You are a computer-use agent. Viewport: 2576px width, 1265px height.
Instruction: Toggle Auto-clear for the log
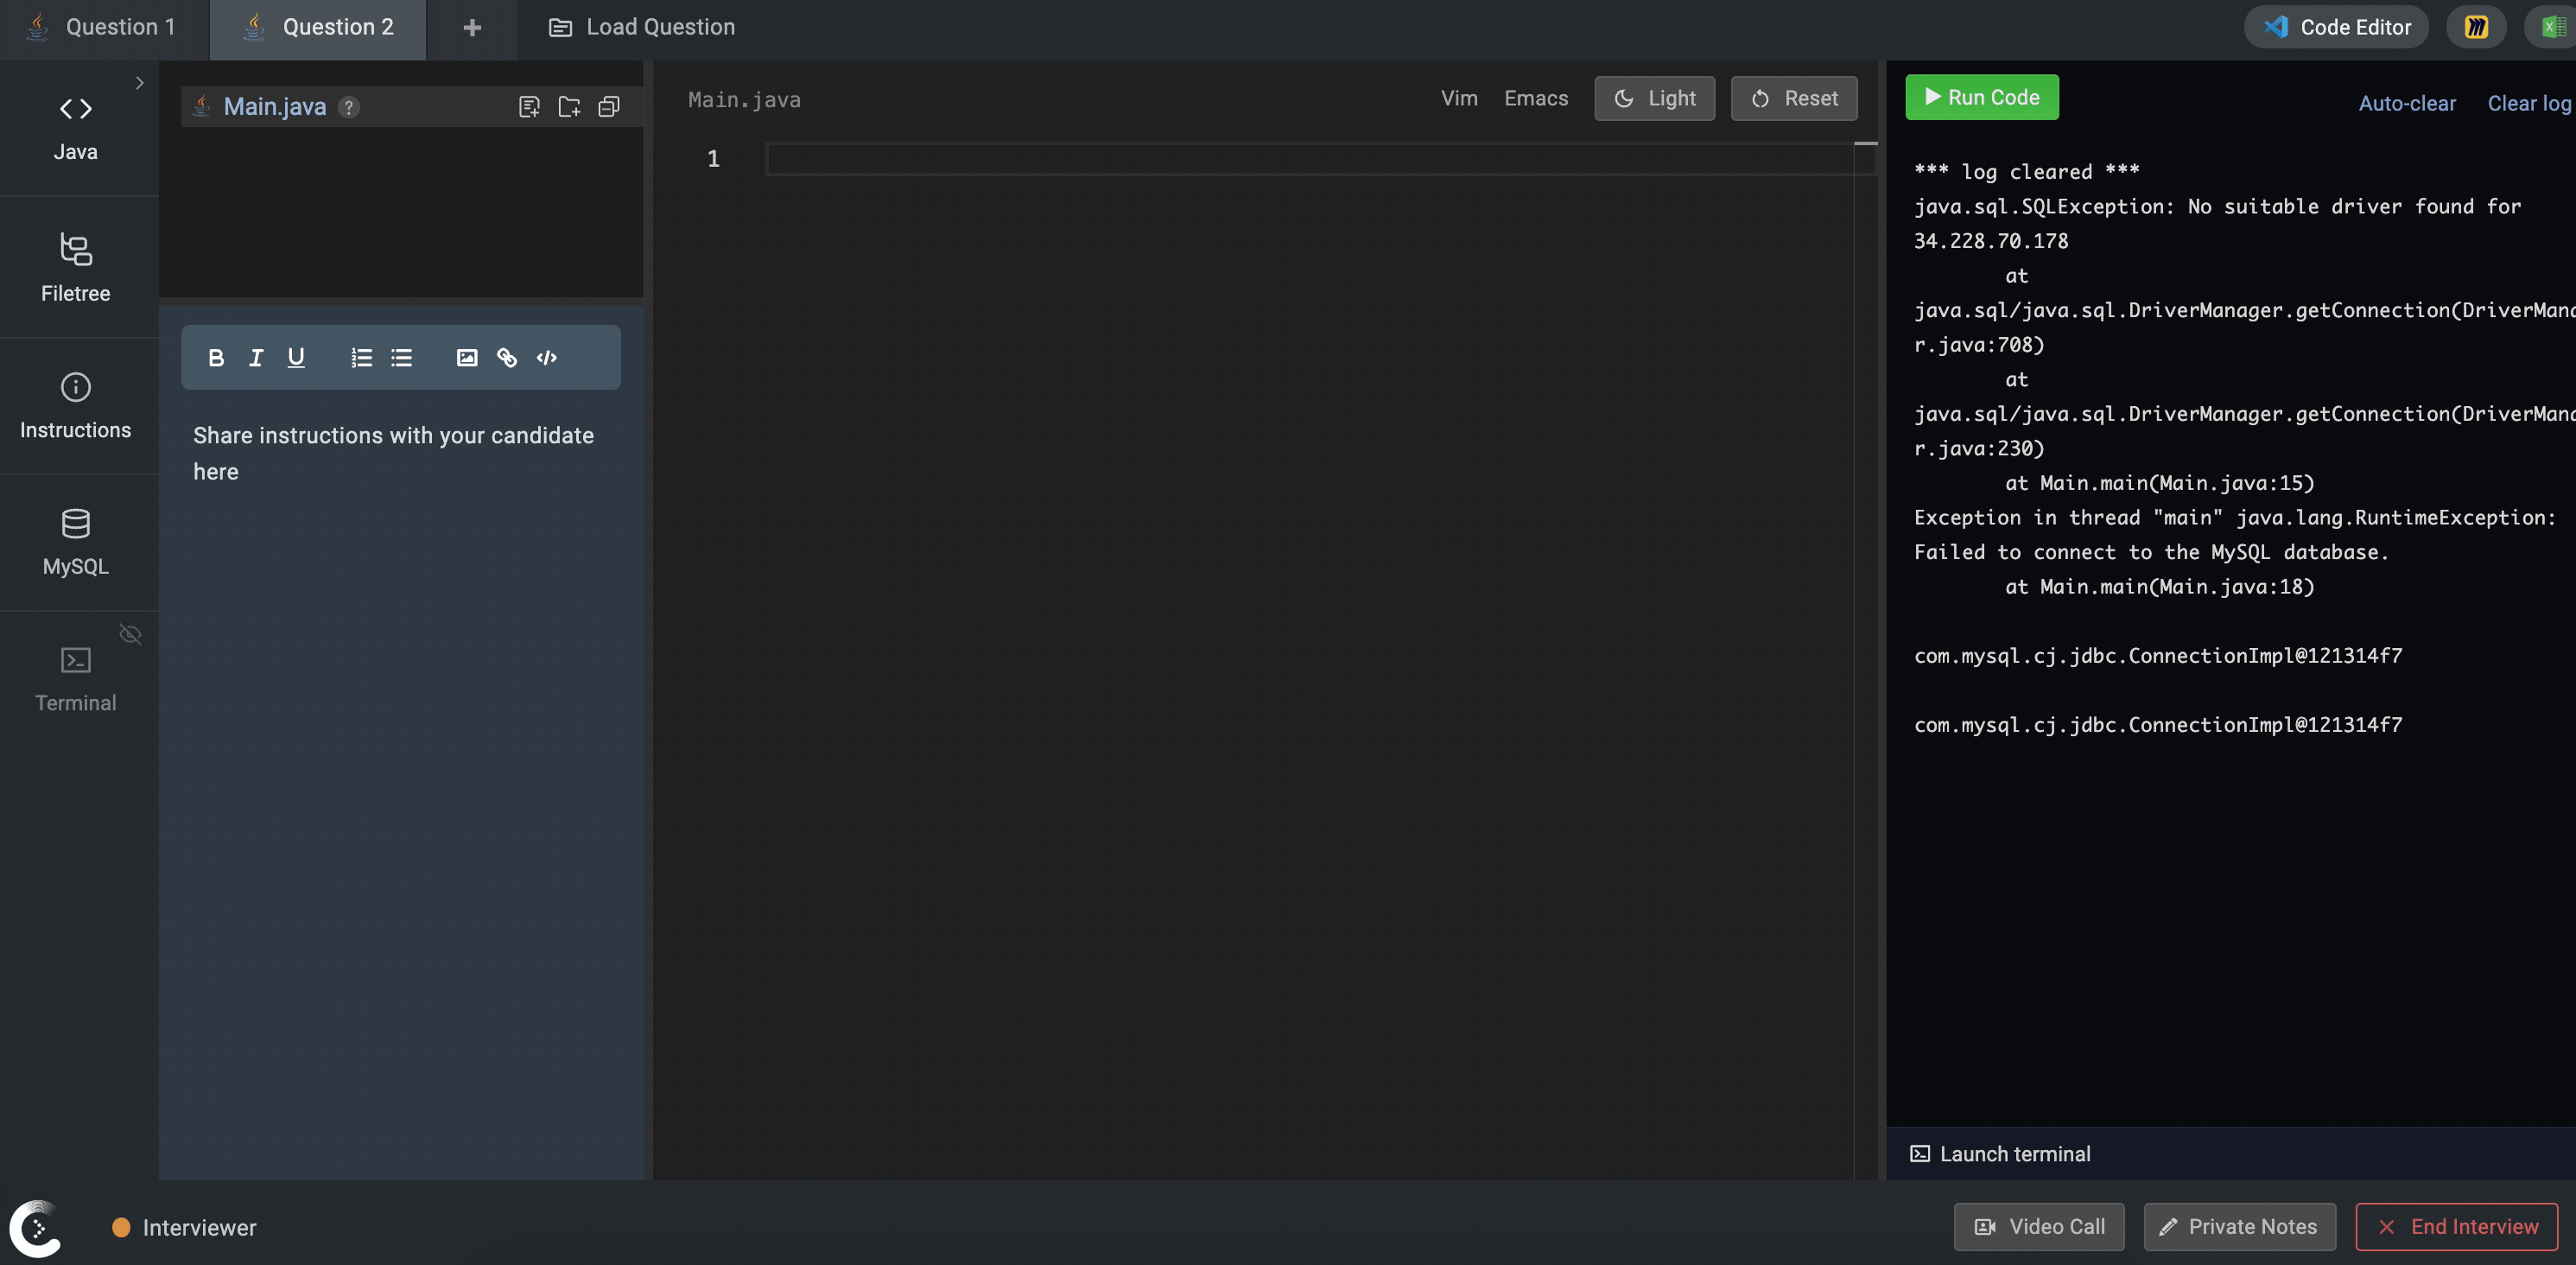2406,103
